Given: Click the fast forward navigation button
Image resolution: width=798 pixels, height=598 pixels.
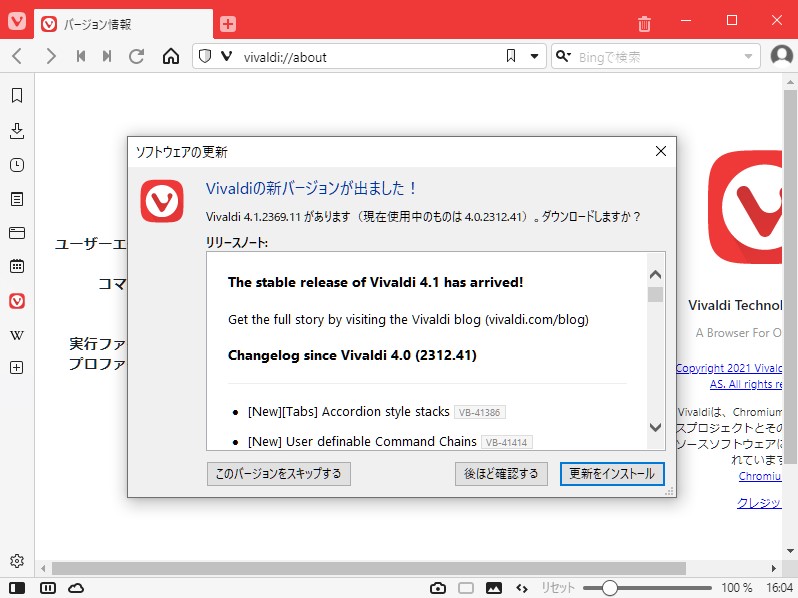Looking at the screenshot, I should 107,56.
